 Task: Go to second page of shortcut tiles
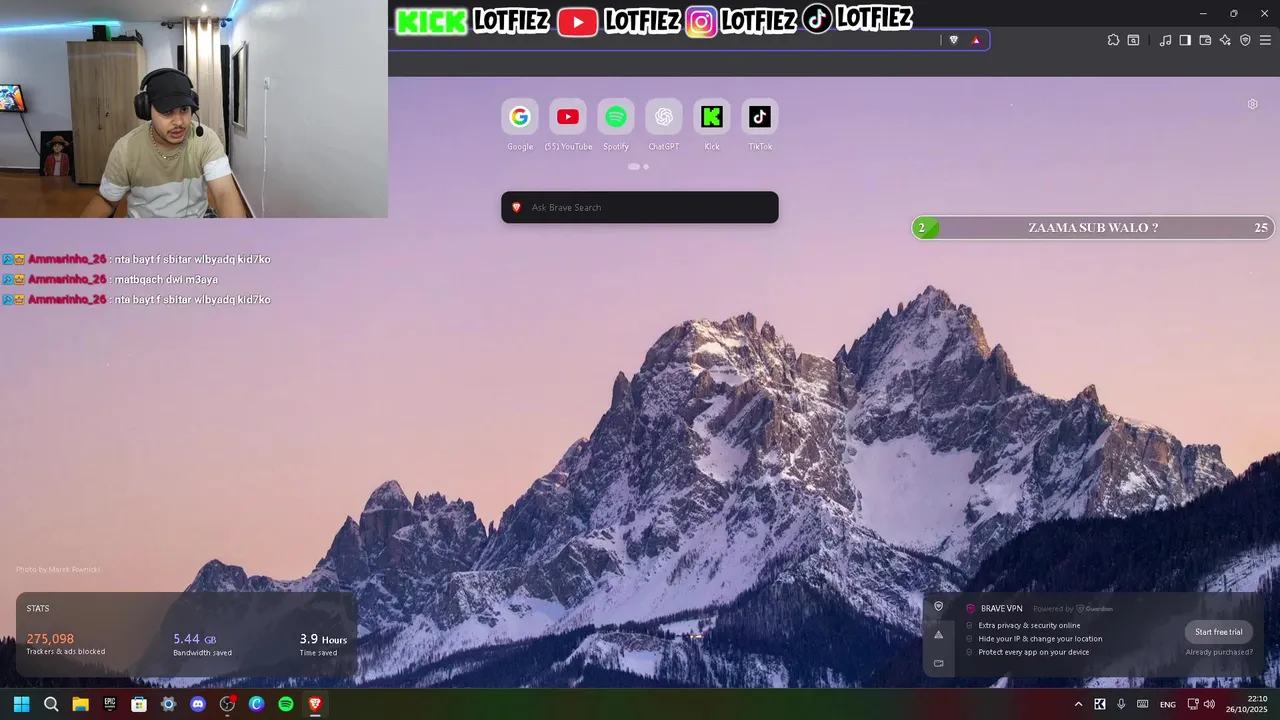[646, 167]
